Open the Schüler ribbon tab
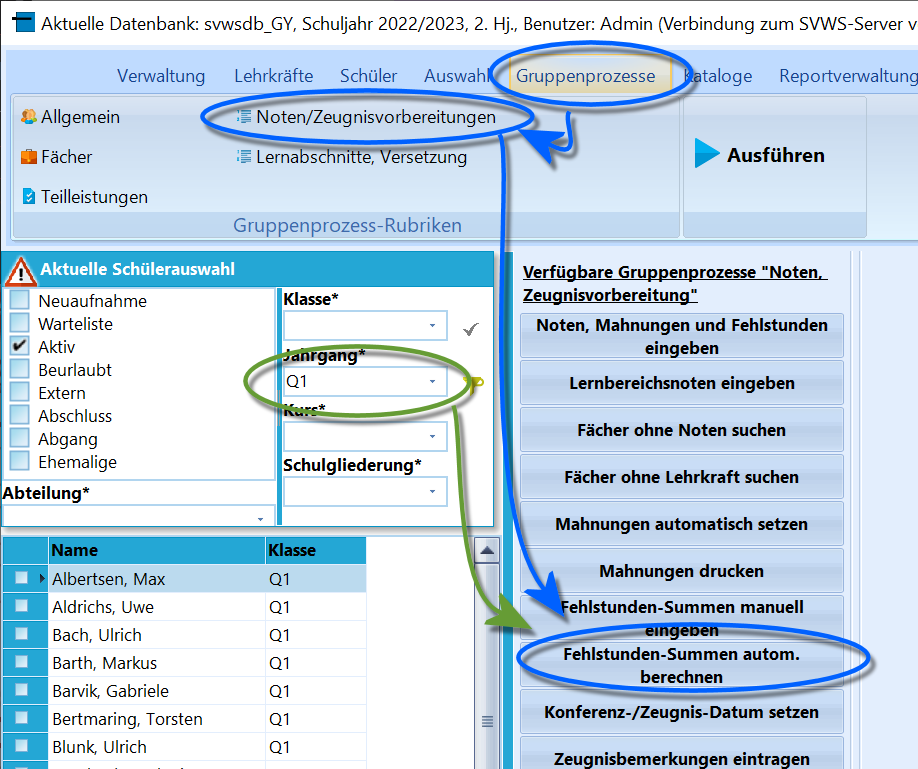This screenshot has width=918, height=769. [x=368, y=76]
